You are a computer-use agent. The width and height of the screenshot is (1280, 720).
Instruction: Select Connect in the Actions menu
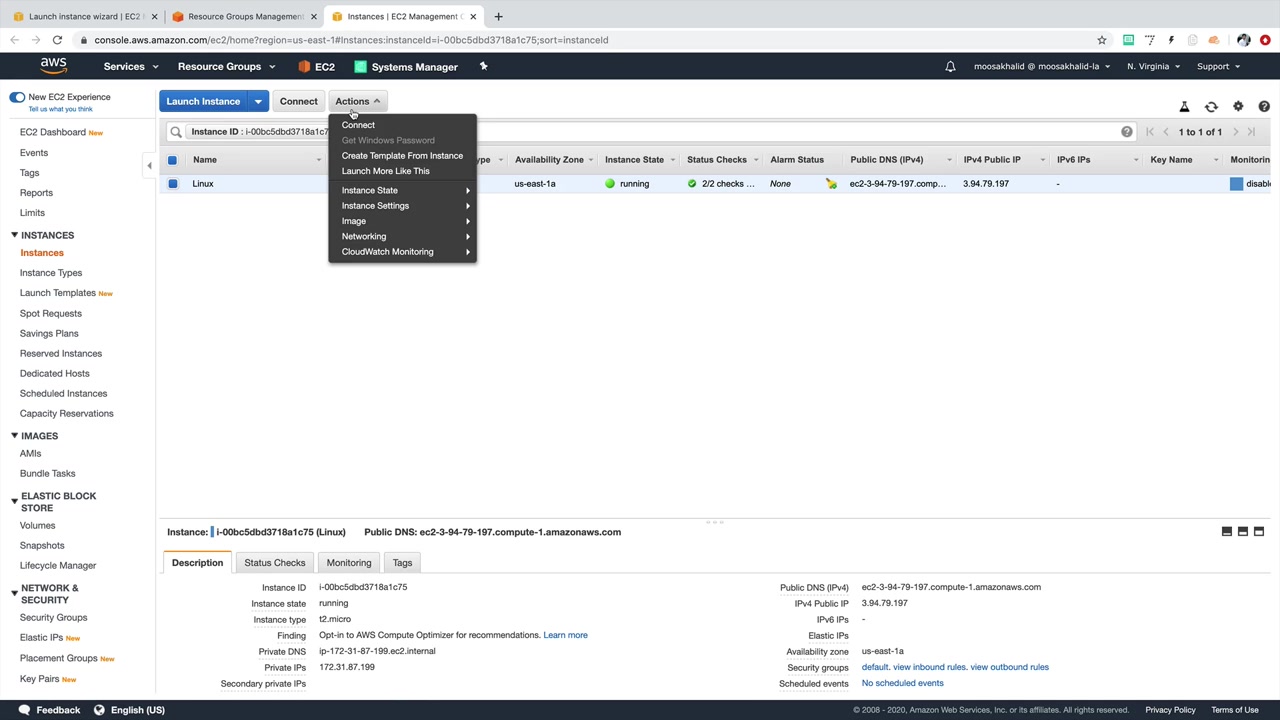pyautogui.click(x=358, y=125)
